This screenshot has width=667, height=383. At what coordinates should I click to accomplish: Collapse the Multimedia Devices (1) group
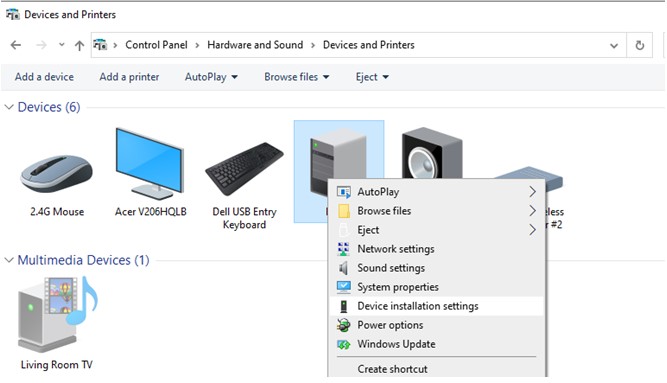9,260
